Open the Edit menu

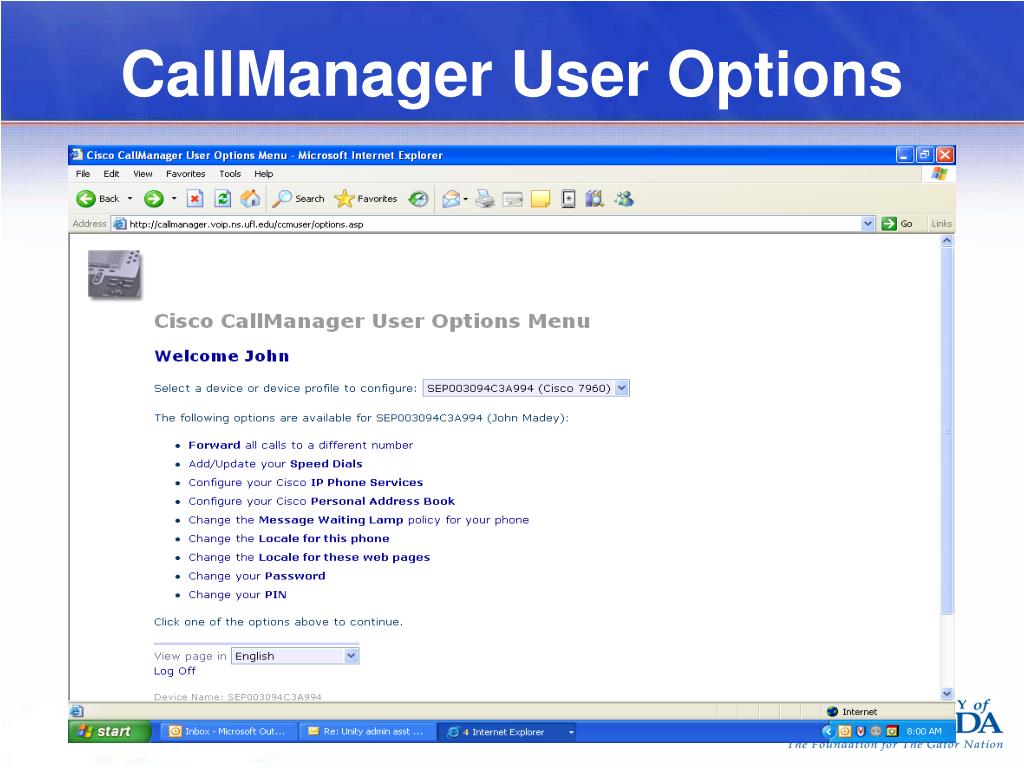point(111,174)
